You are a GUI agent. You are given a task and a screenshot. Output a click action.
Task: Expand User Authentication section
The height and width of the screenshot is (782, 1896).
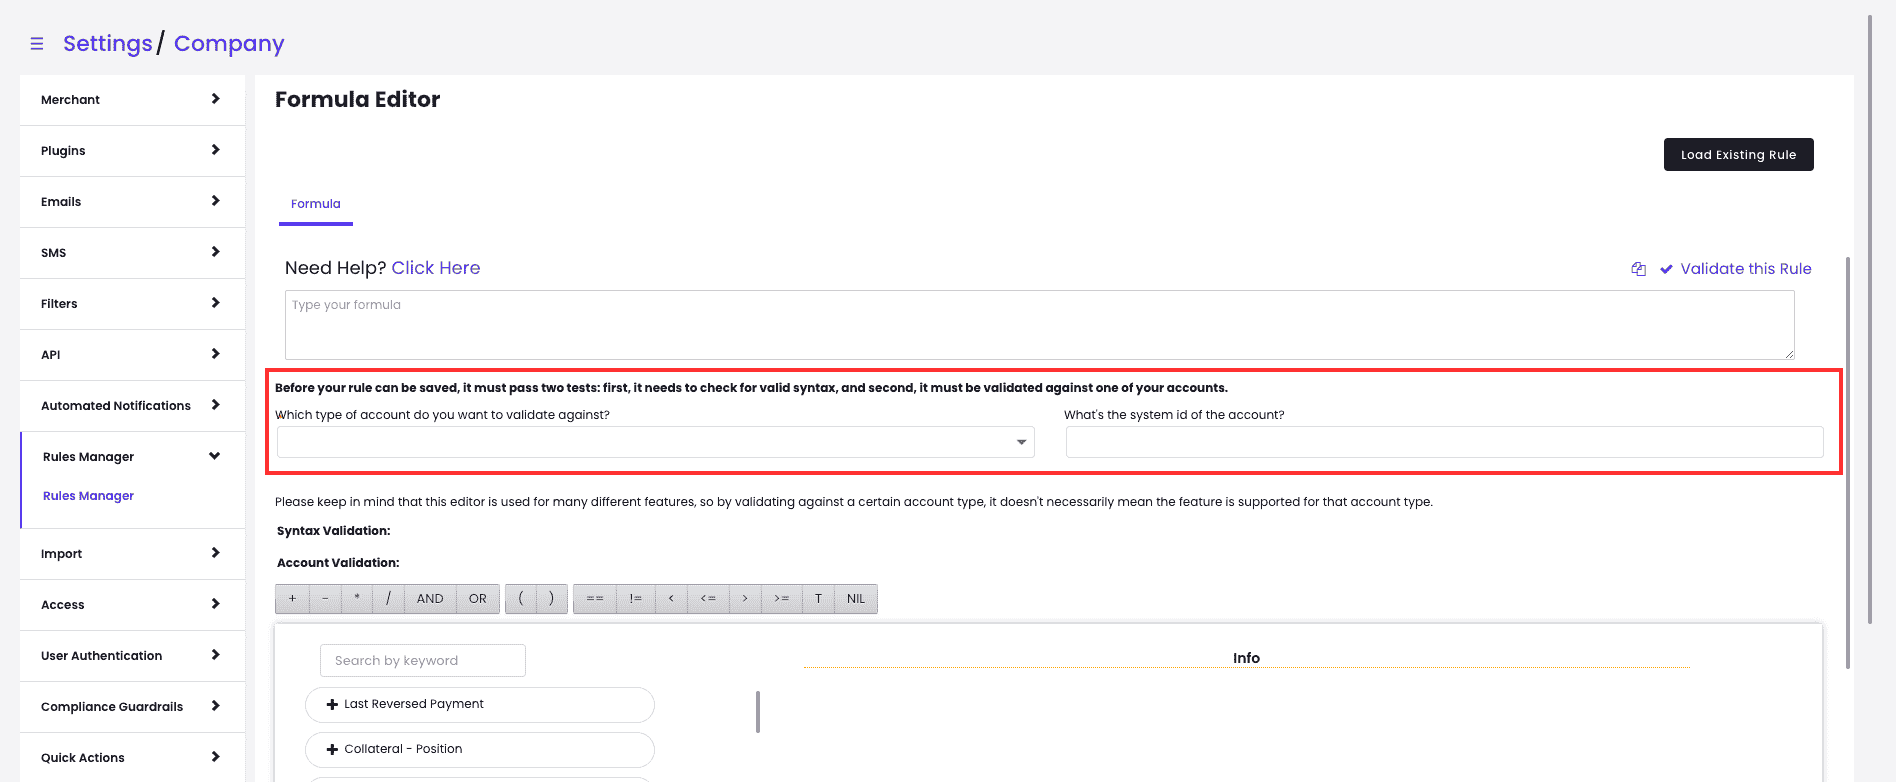[x=132, y=656]
